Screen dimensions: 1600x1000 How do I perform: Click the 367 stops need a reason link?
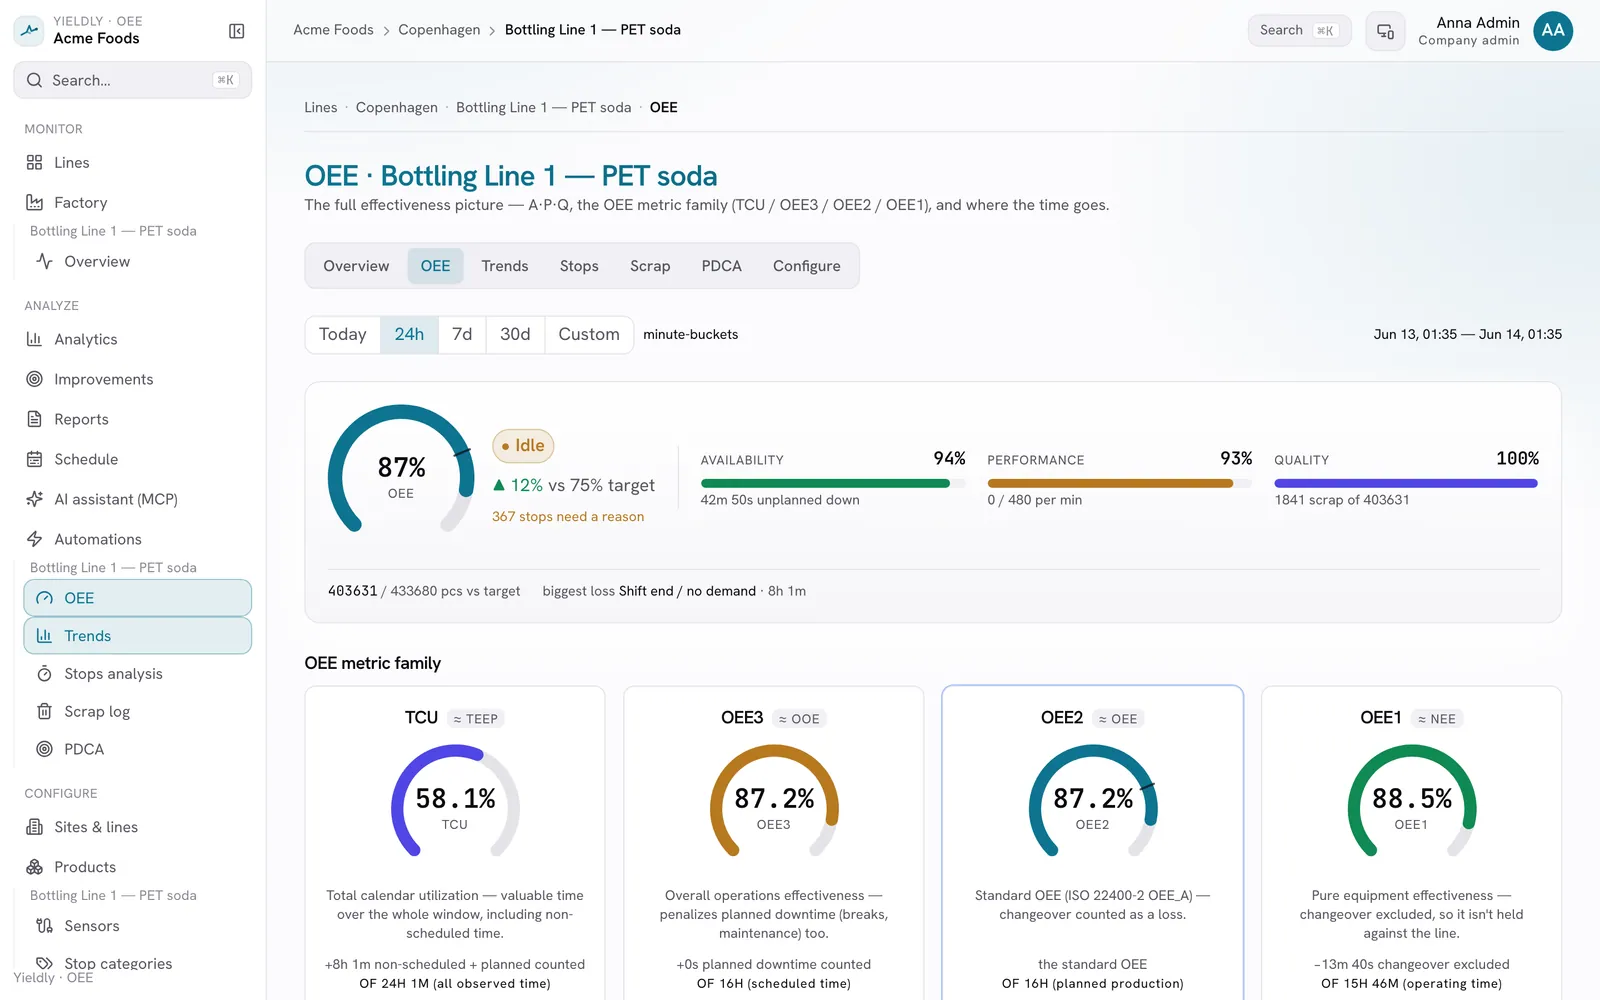pyautogui.click(x=568, y=517)
